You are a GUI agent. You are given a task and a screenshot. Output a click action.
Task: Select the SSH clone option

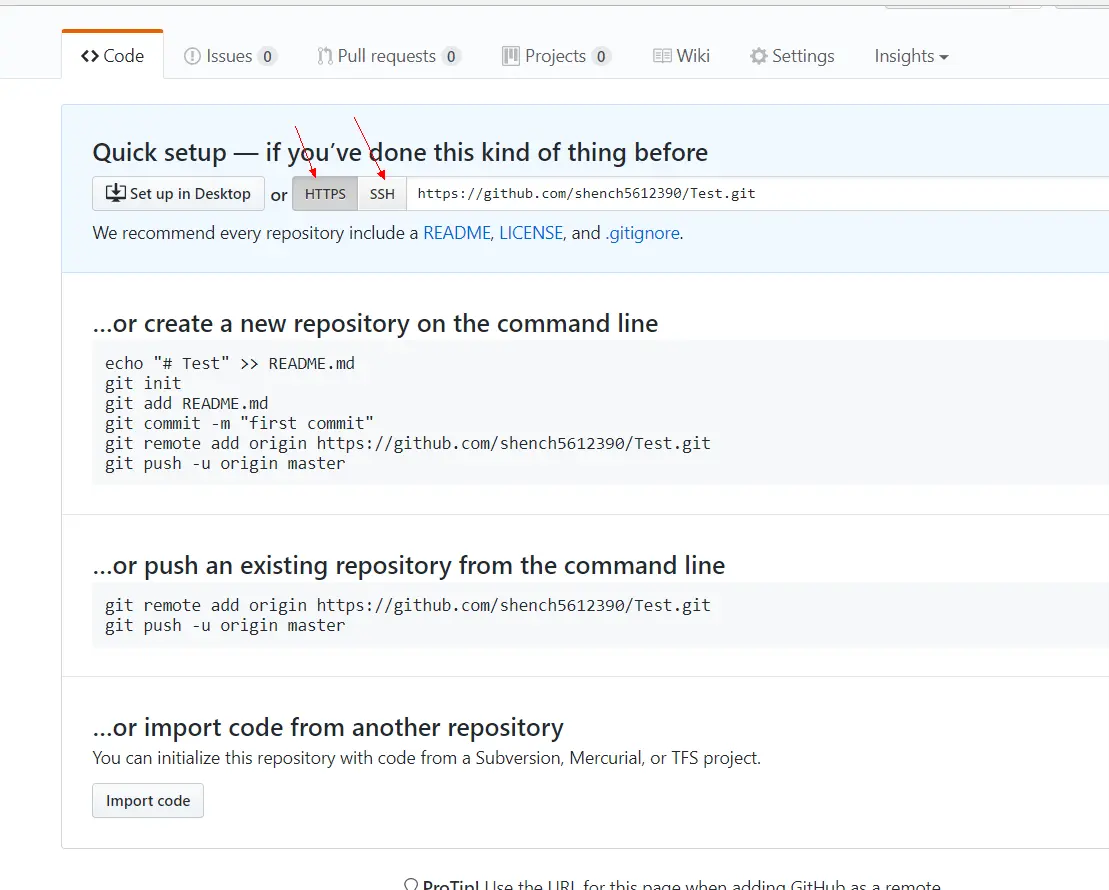pyautogui.click(x=382, y=194)
